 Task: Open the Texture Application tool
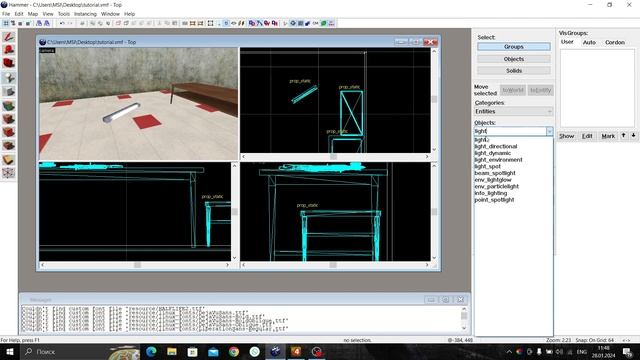point(9,105)
